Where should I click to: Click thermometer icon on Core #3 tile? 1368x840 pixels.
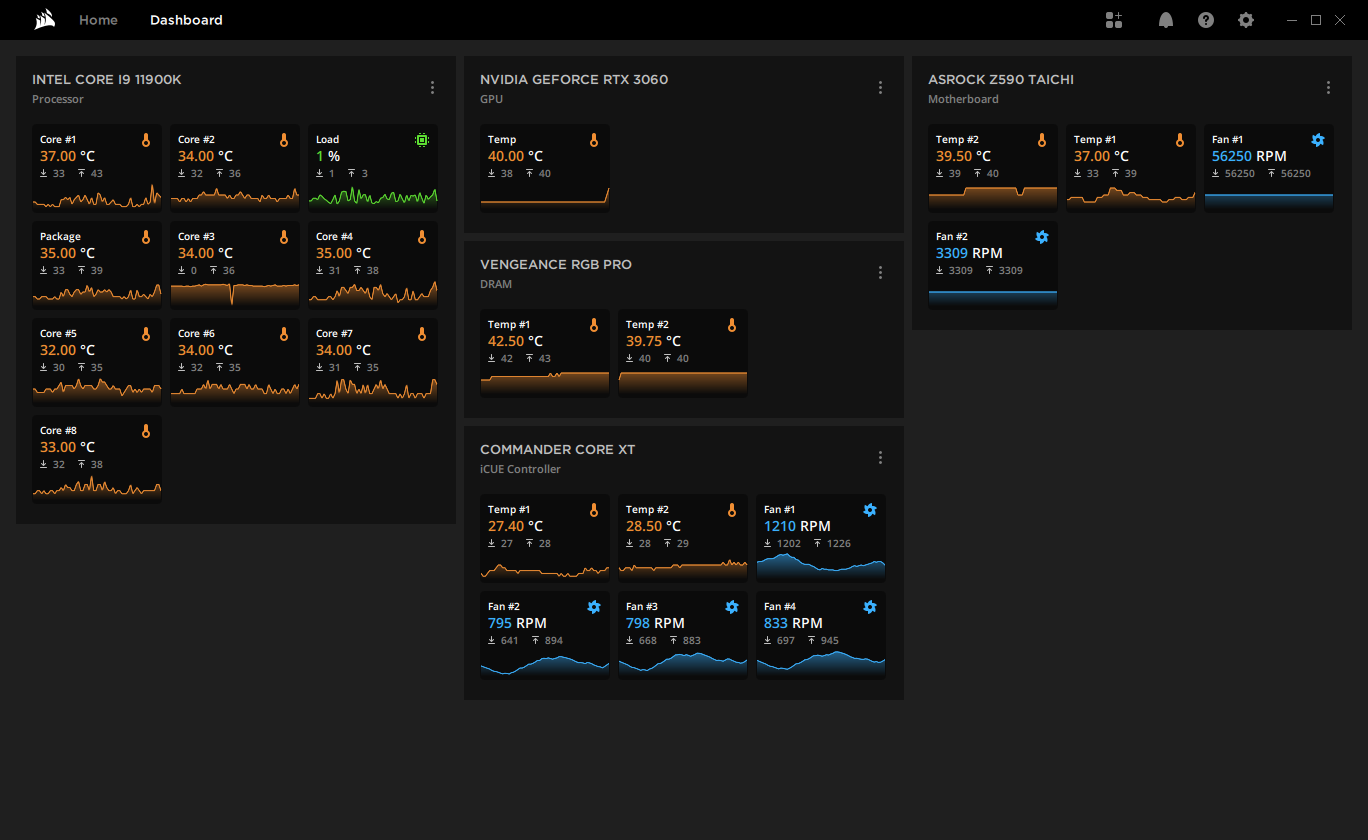coord(284,237)
